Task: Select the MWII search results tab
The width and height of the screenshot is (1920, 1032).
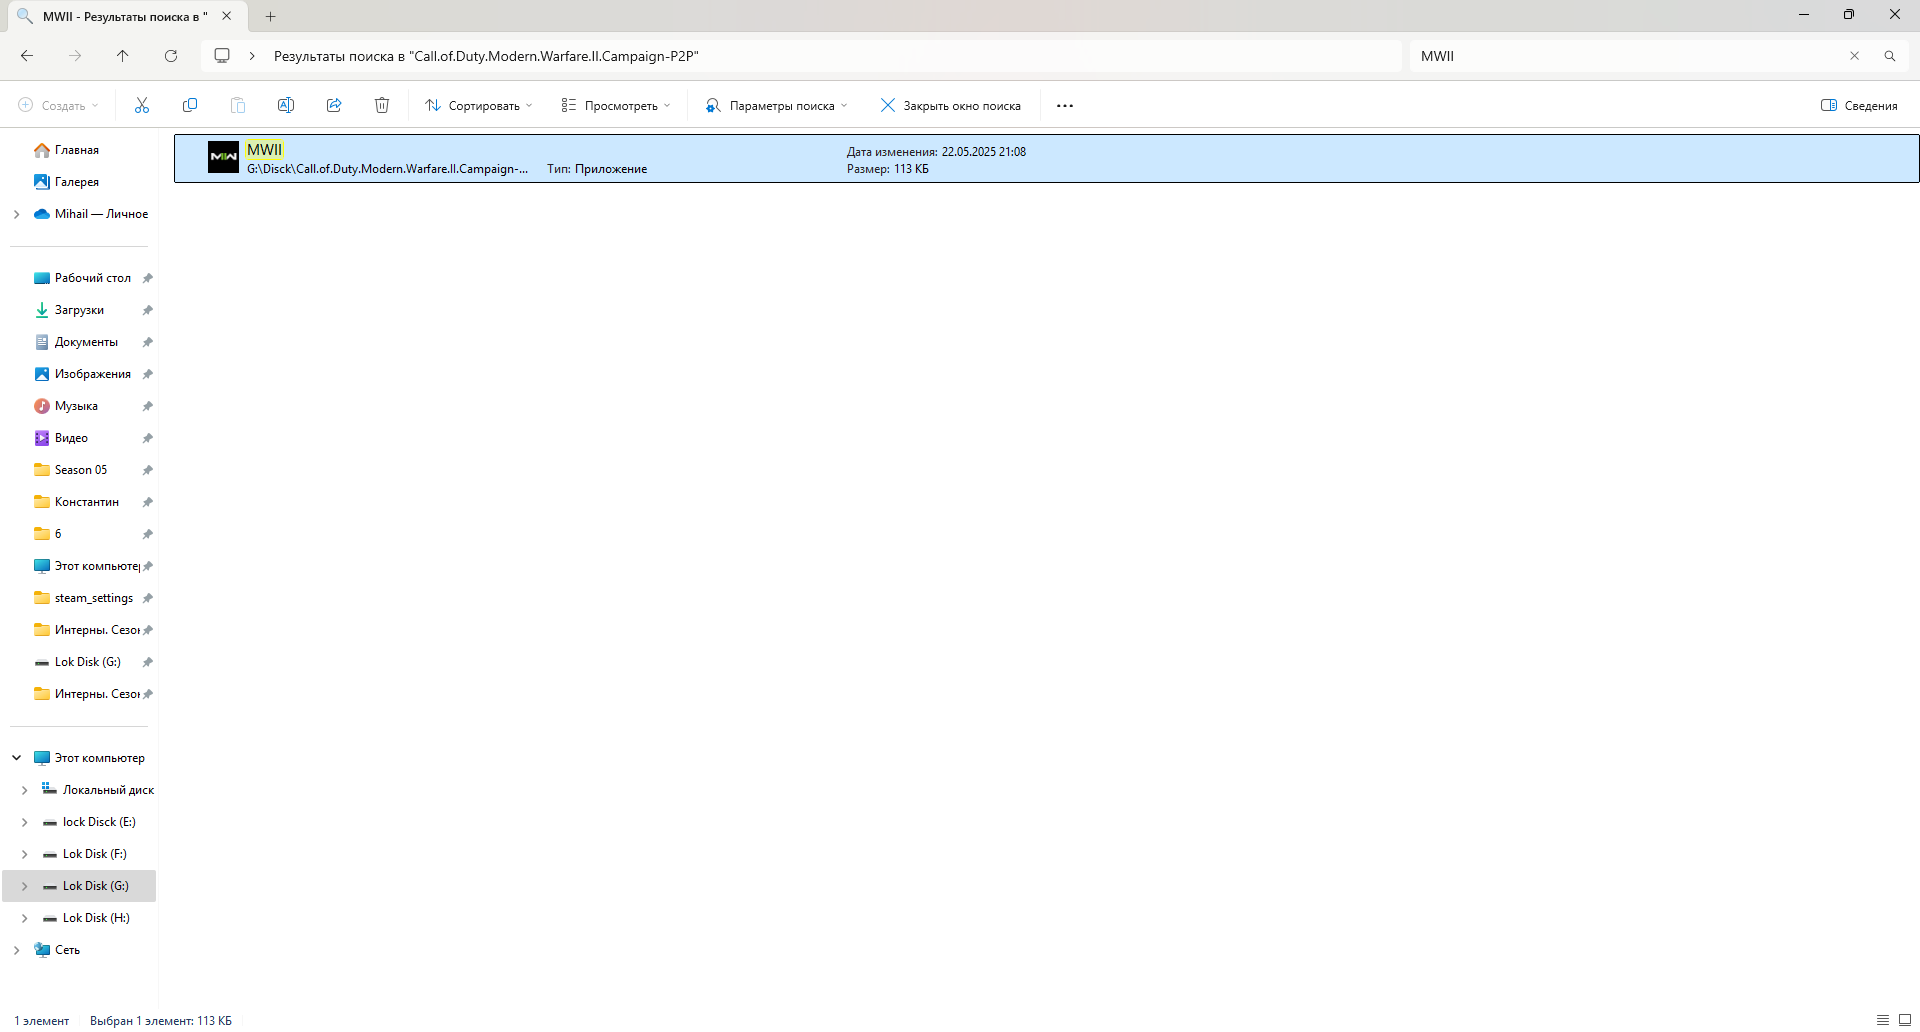Action: [x=125, y=16]
